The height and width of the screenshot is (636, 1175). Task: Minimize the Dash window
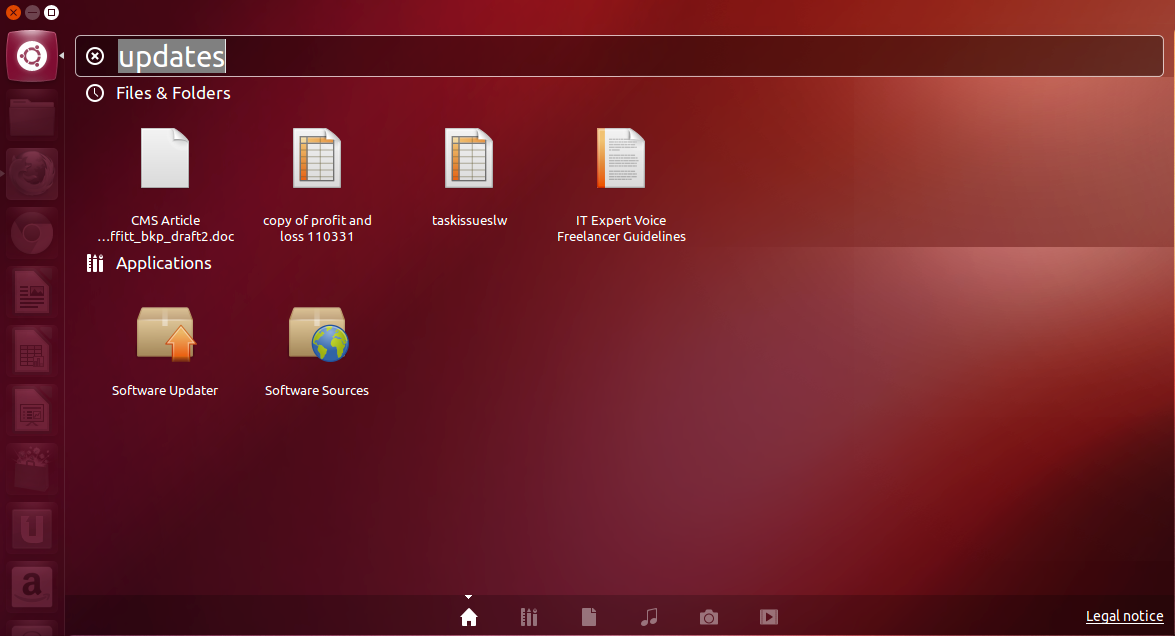(32, 13)
